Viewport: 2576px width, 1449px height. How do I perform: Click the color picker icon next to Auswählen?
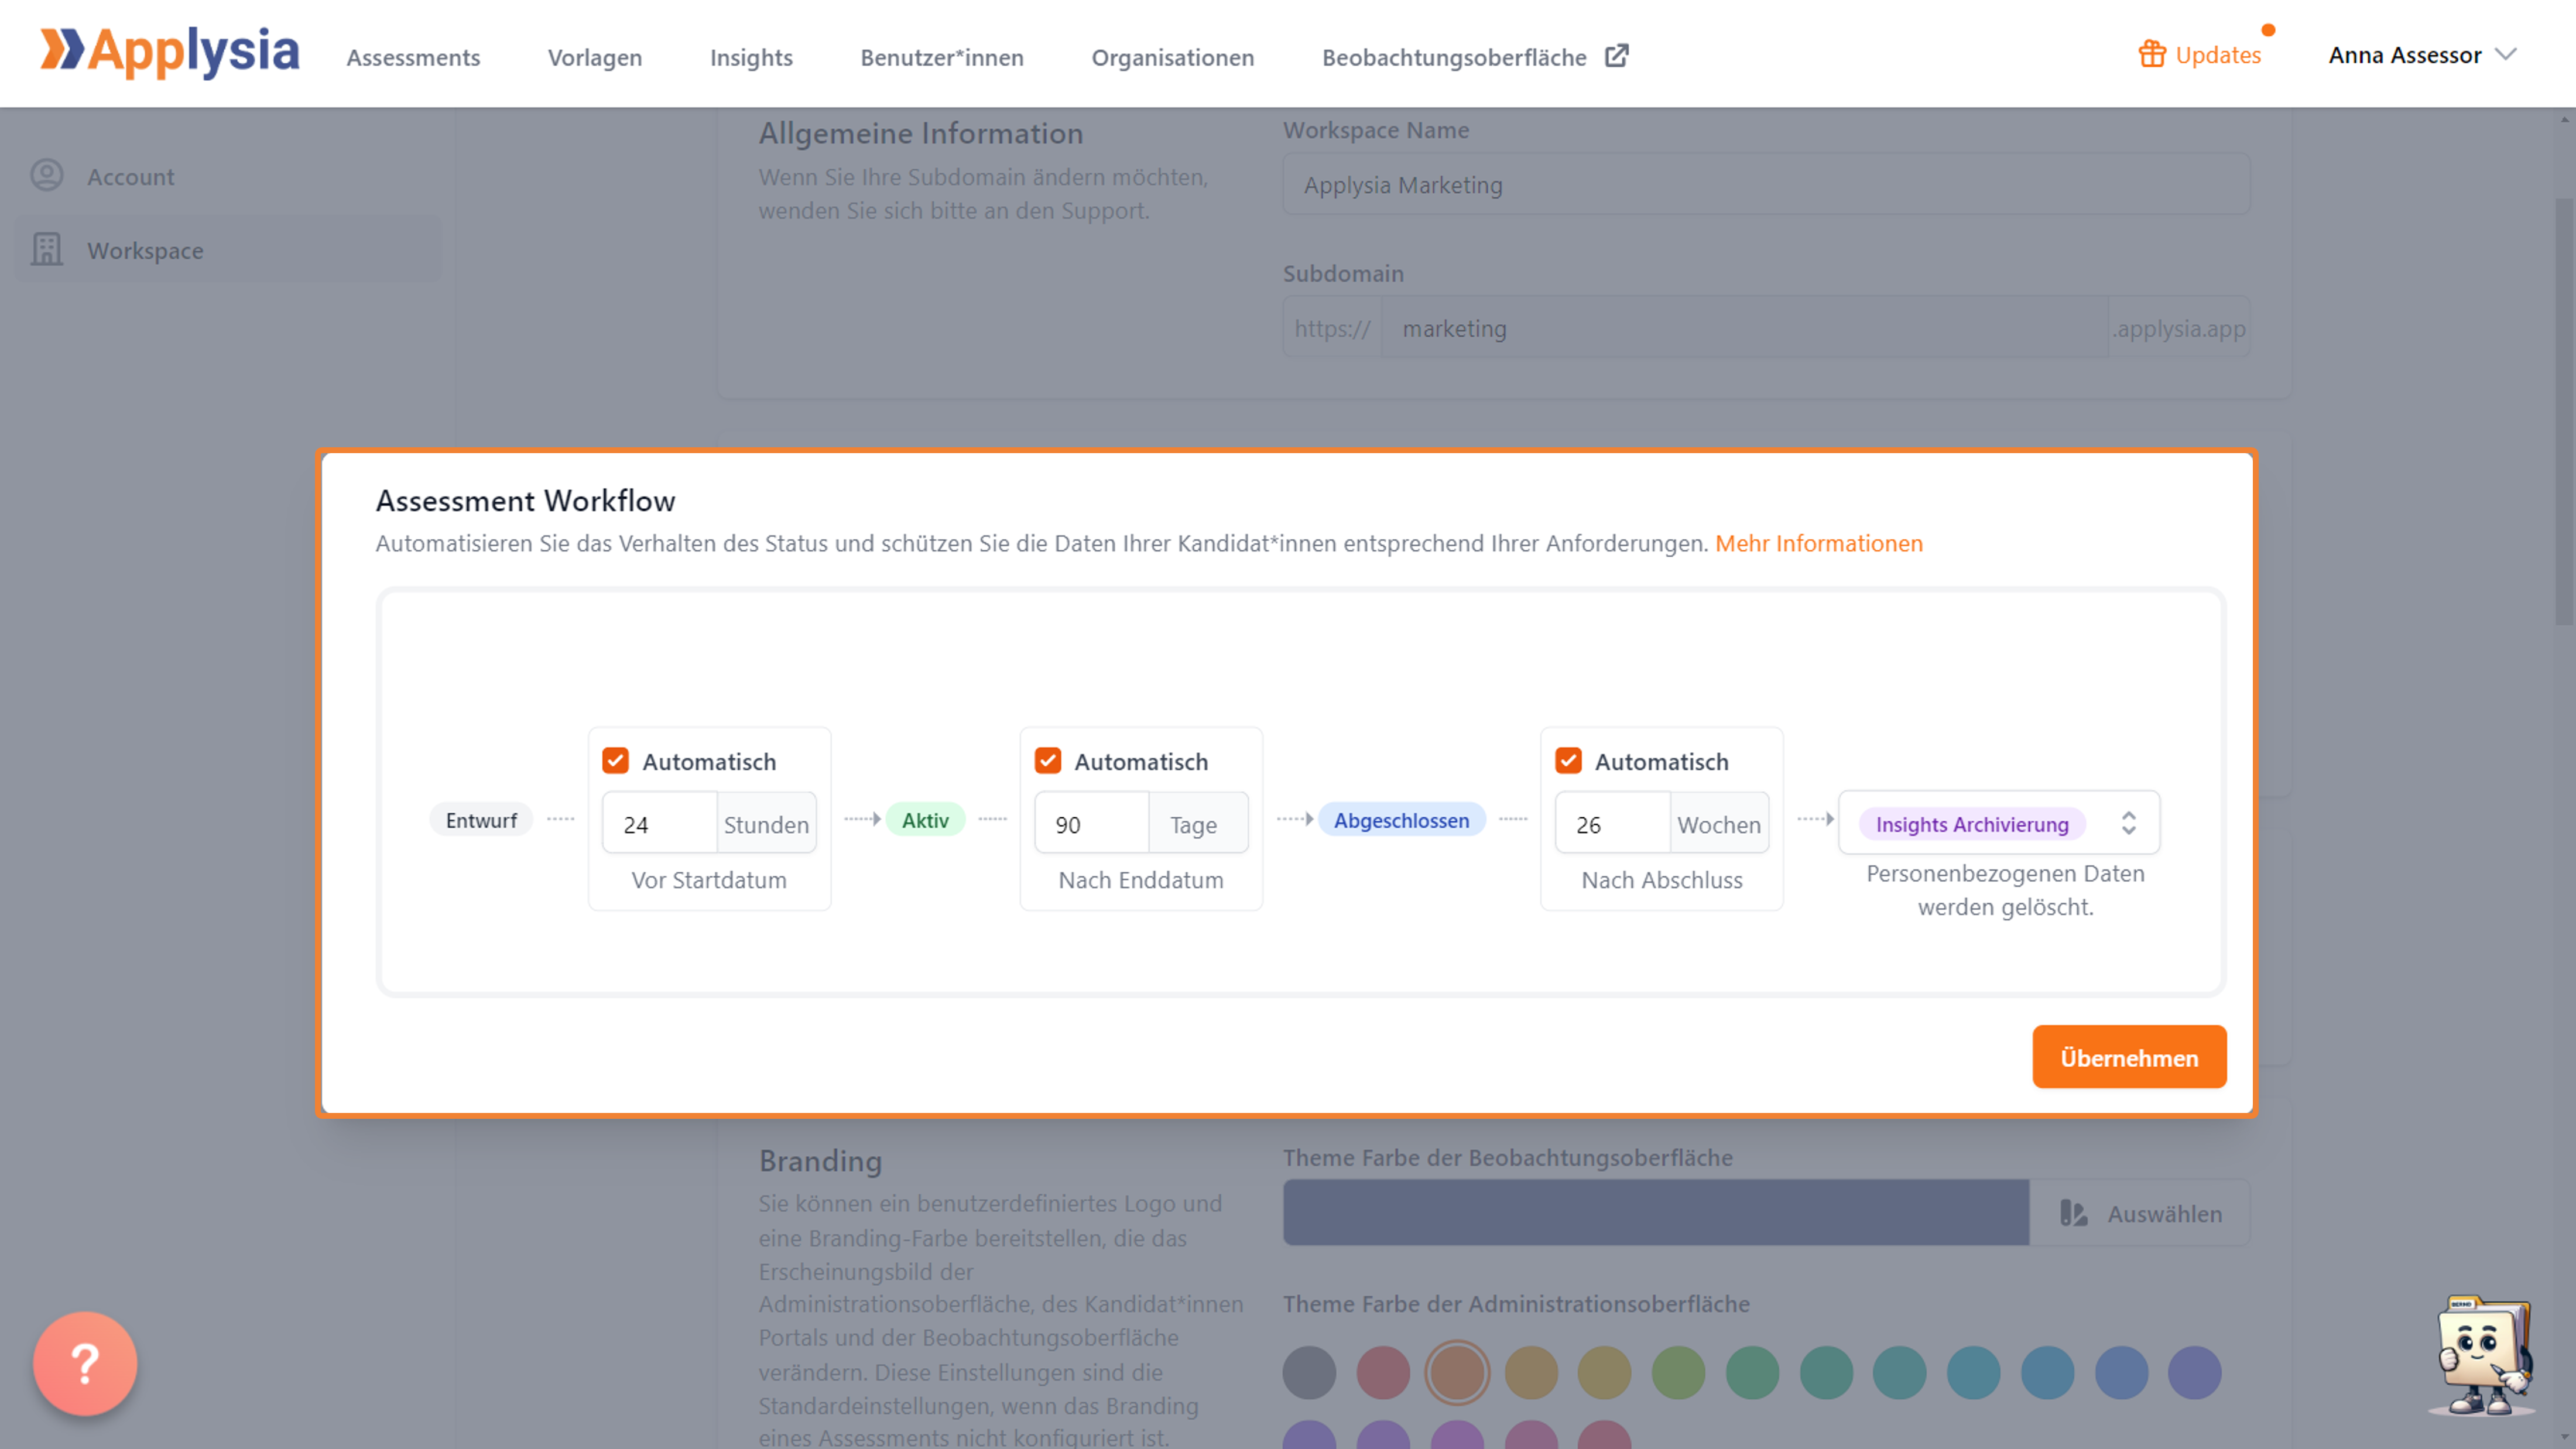2073,1213
